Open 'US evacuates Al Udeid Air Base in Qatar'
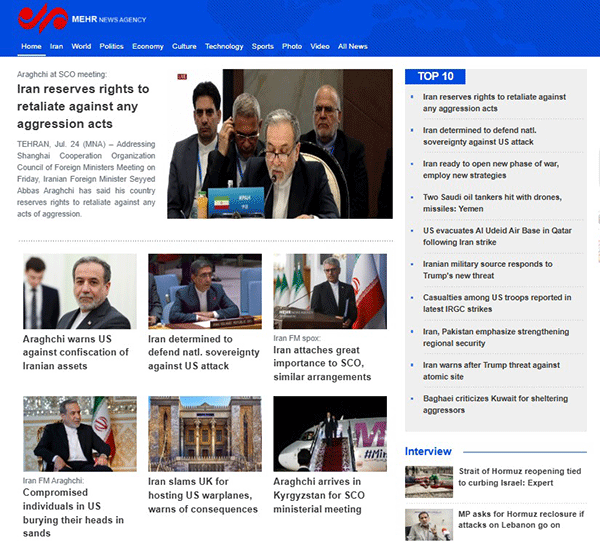The image size is (600, 543). pos(497,236)
